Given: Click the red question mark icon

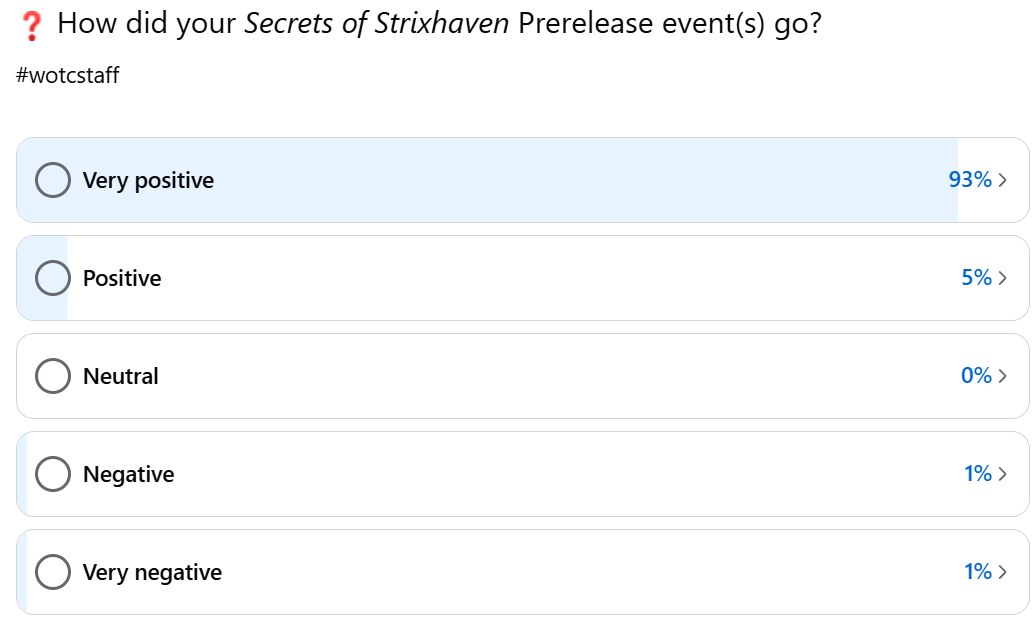Looking at the screenshot, I should (31, 24).
